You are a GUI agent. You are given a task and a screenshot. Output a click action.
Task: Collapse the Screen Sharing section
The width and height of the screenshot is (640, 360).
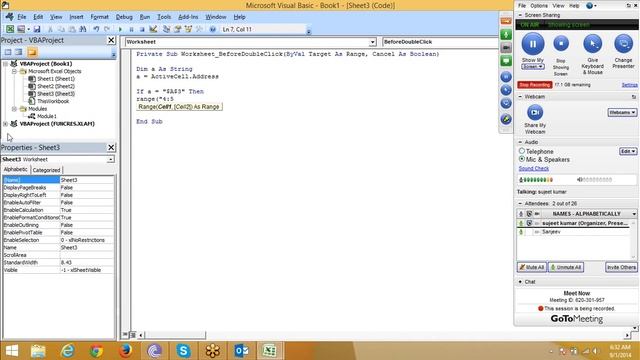tap(520, 15)
